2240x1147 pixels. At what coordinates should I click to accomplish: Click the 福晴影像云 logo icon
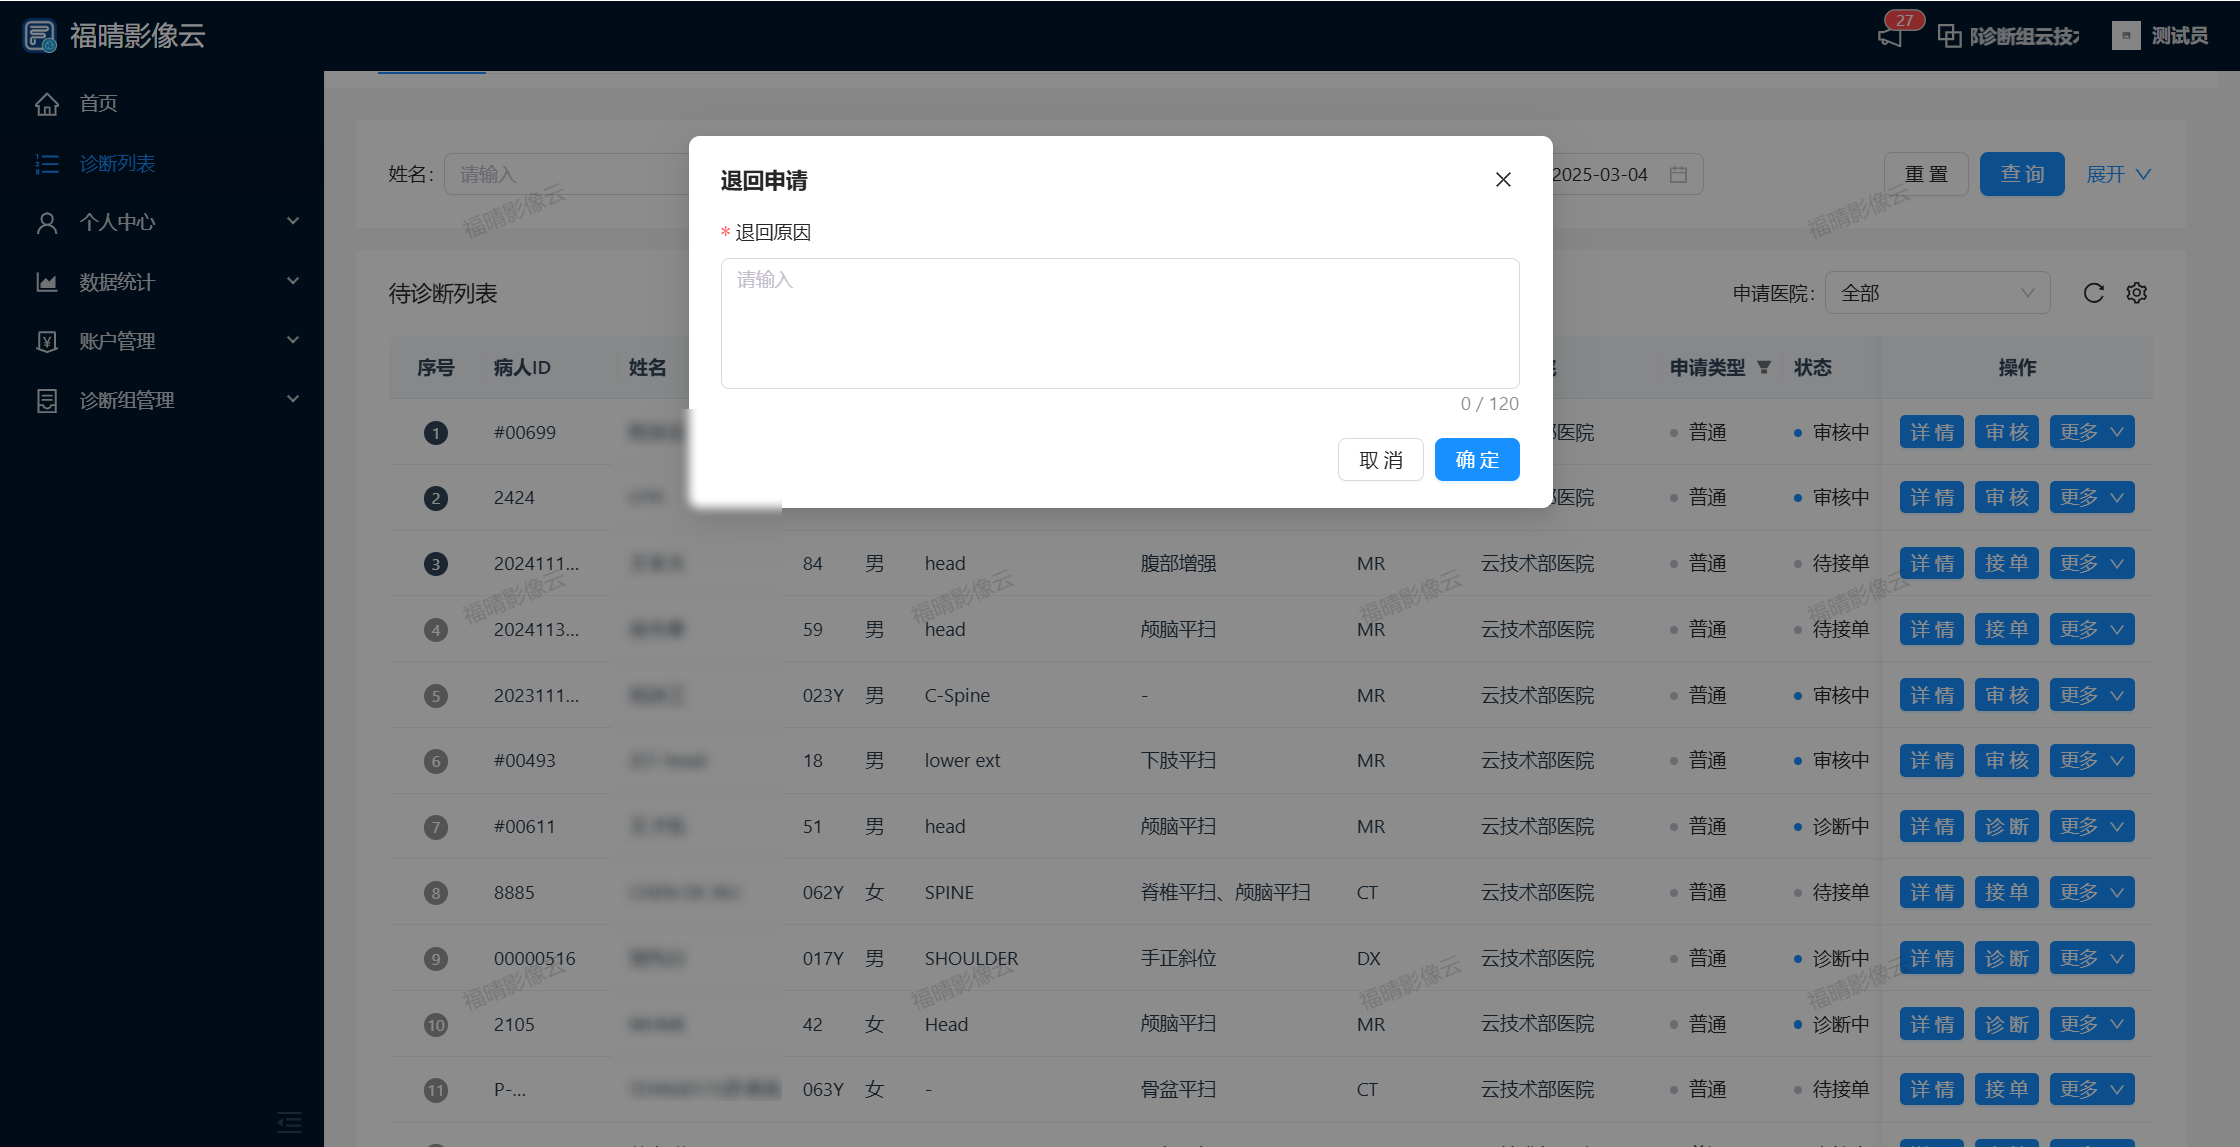click(x=40, y=36)
